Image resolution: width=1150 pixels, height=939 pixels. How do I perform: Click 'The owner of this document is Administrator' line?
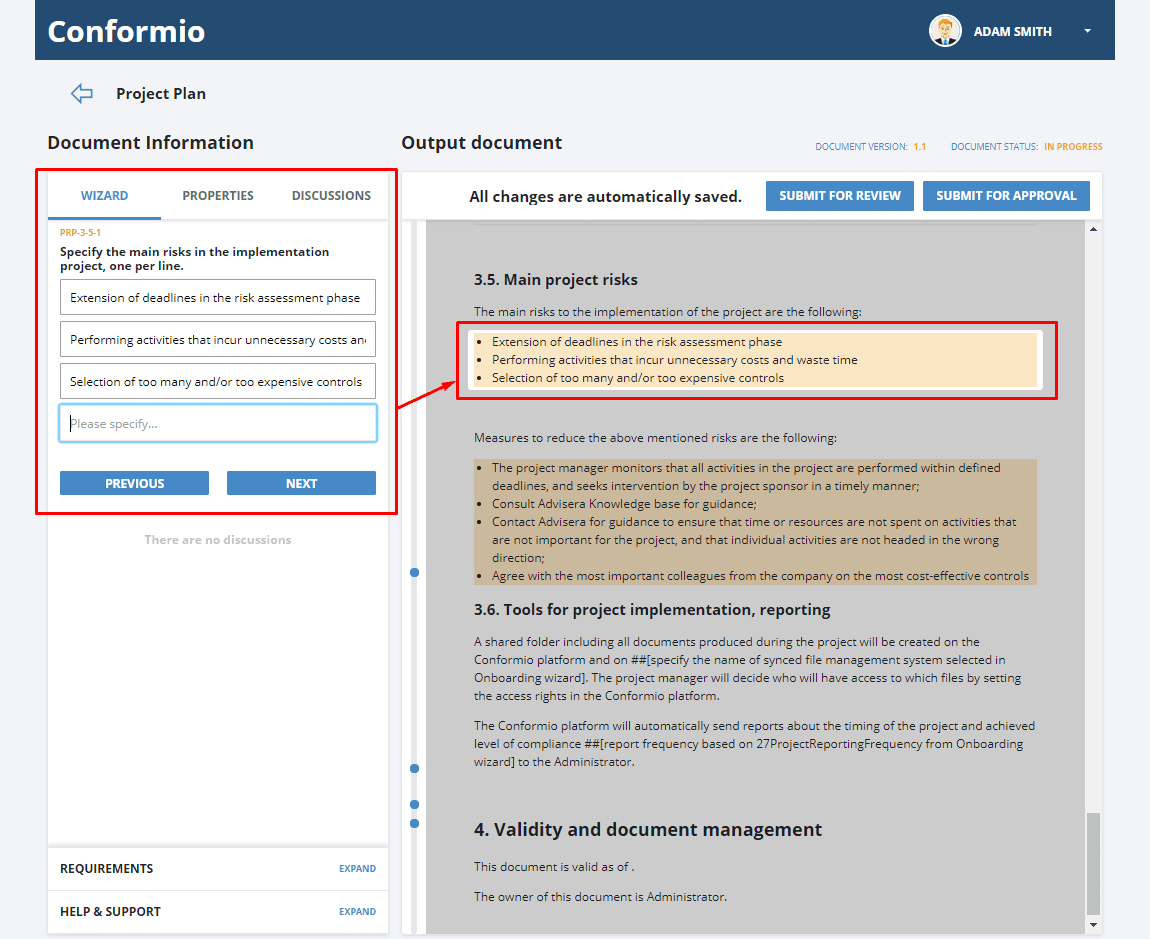coord(600,896)
